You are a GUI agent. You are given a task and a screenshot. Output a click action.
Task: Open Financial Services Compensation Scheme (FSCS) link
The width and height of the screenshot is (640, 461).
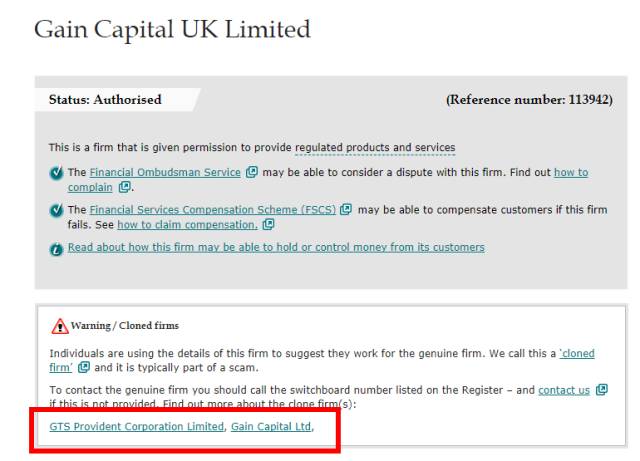(212, 209)
